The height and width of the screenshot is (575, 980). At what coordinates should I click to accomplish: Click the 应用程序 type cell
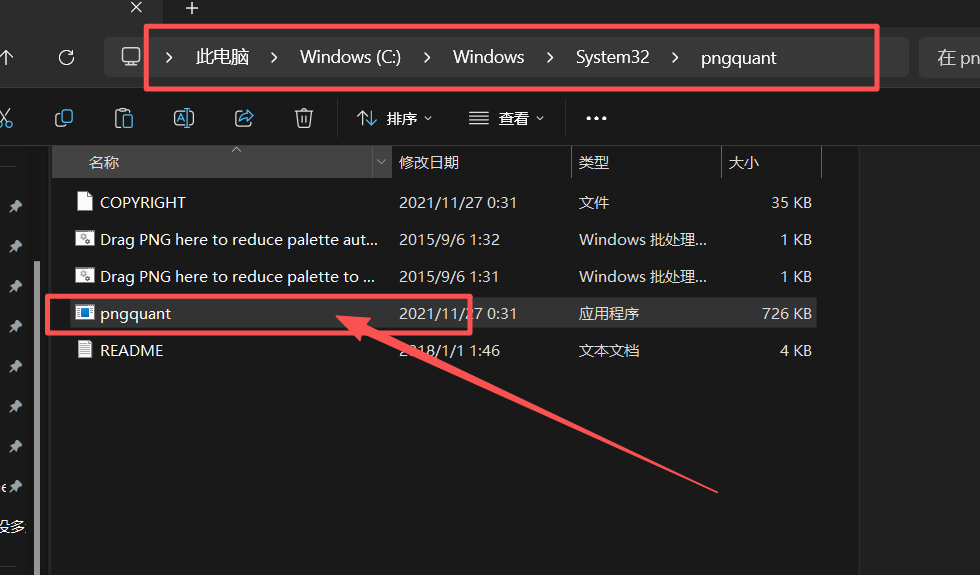tap(609, 313)
